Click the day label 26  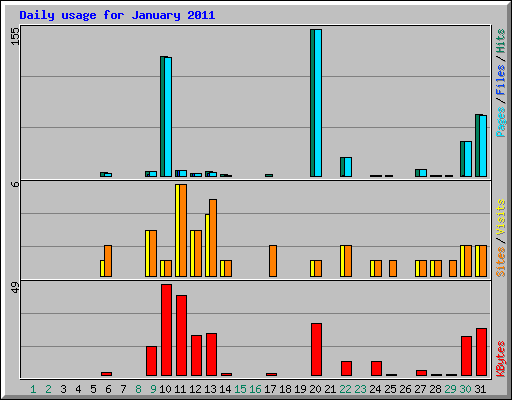click(405, 389)
